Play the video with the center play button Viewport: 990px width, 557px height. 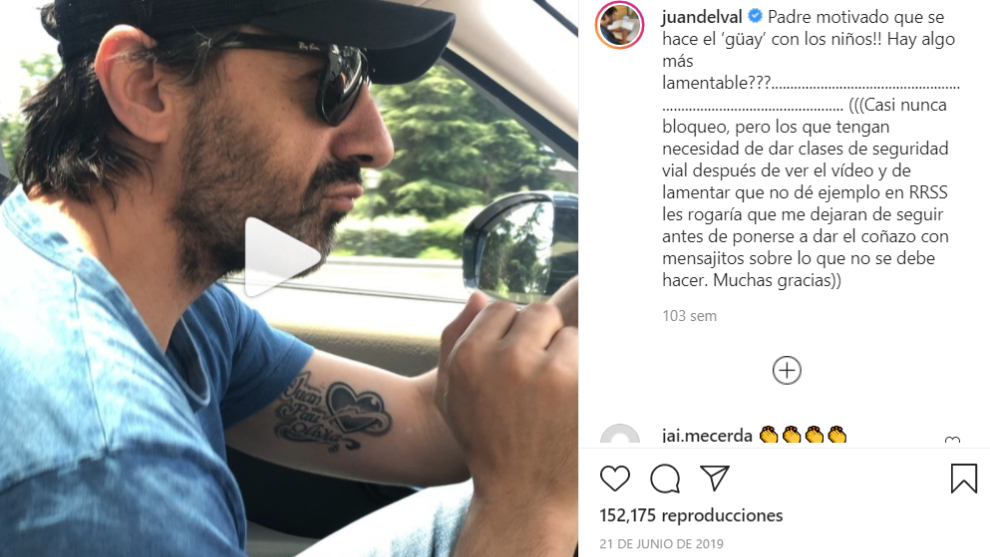(x=282, y=257)
